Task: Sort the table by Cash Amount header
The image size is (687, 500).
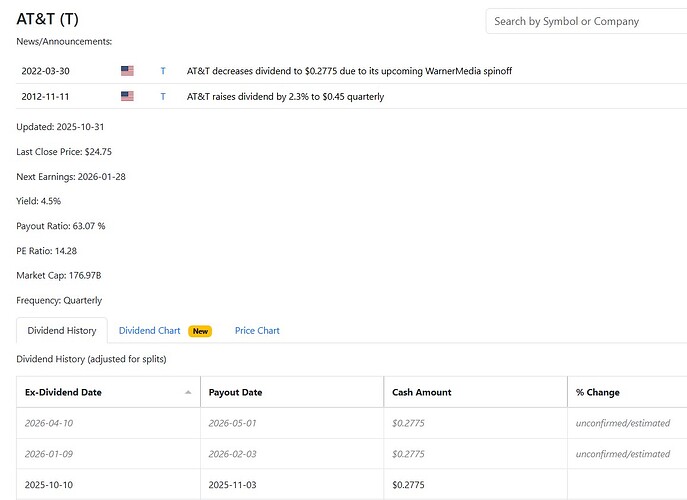Action: tap(421, 392)
